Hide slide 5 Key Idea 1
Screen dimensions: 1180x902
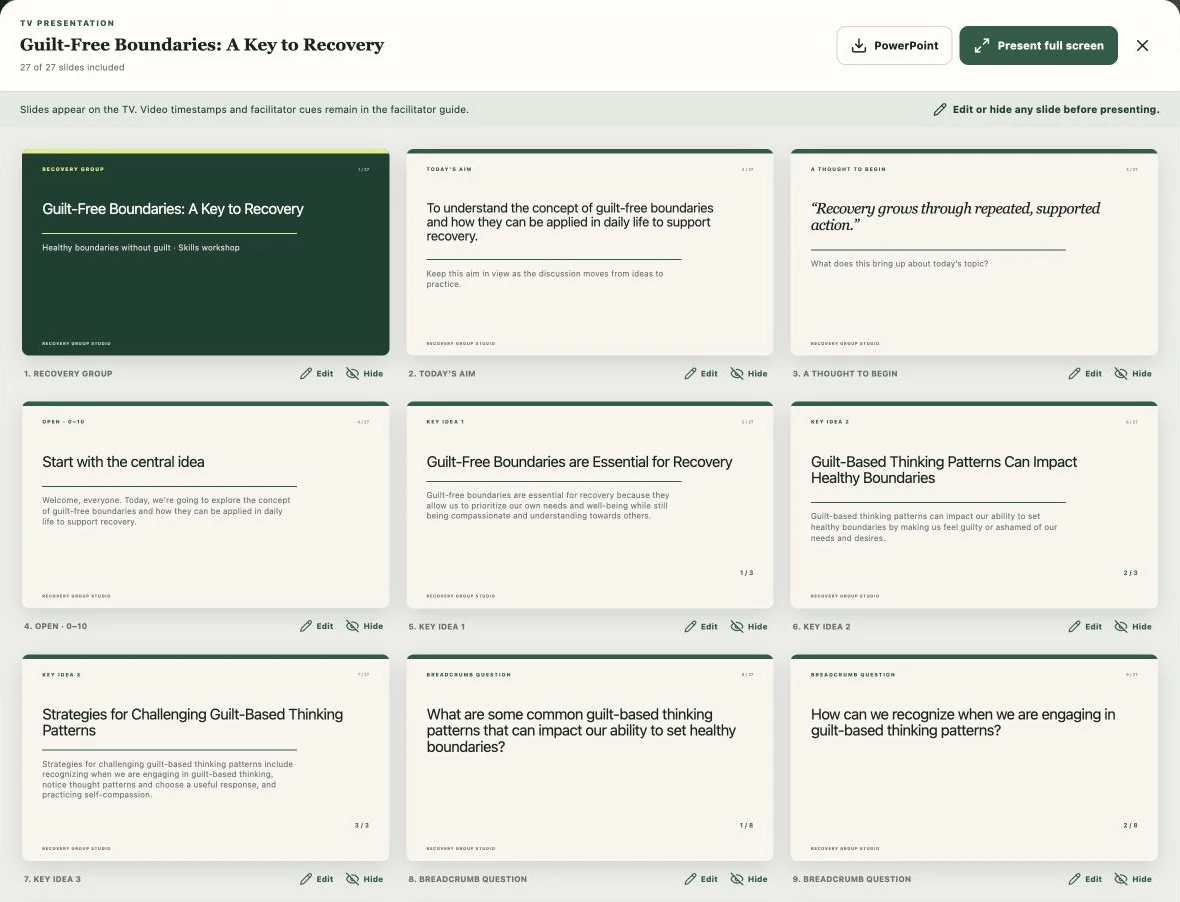pyautogui.click(x=750, y=626)
